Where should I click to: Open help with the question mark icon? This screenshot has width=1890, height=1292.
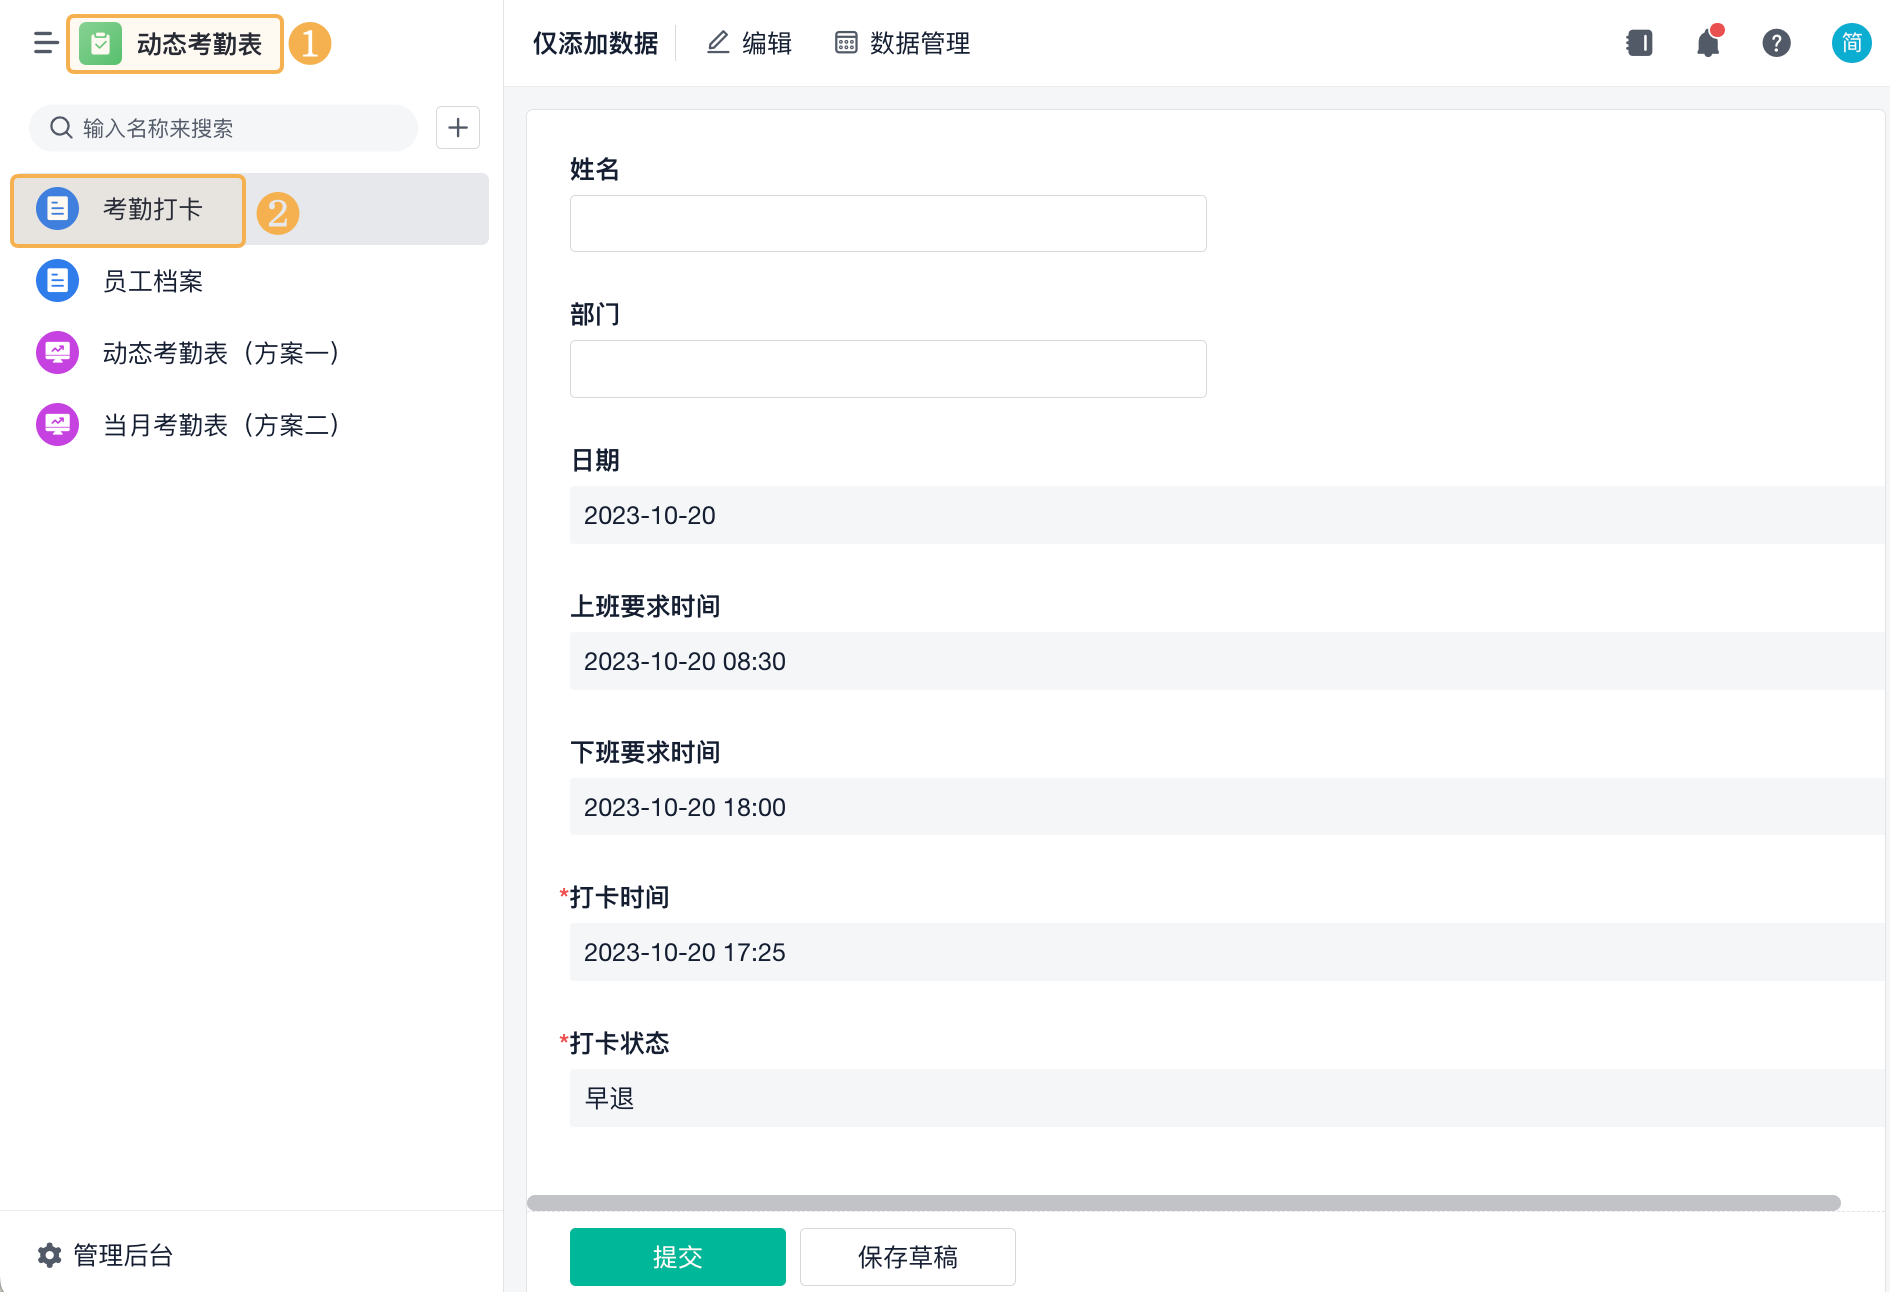click(x=1777, y=43)
